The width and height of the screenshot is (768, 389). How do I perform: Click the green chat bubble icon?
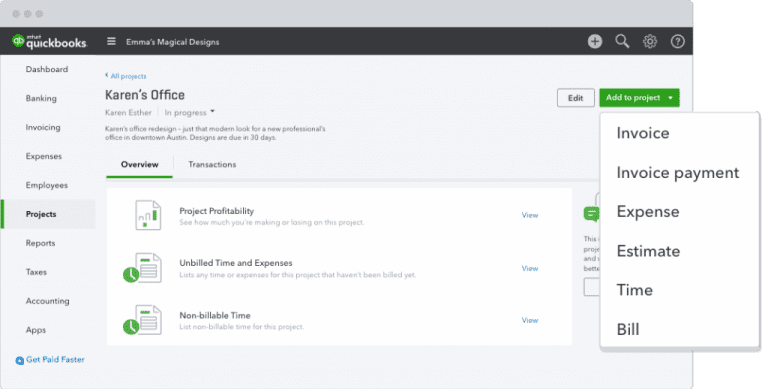(x=591, y=214)
